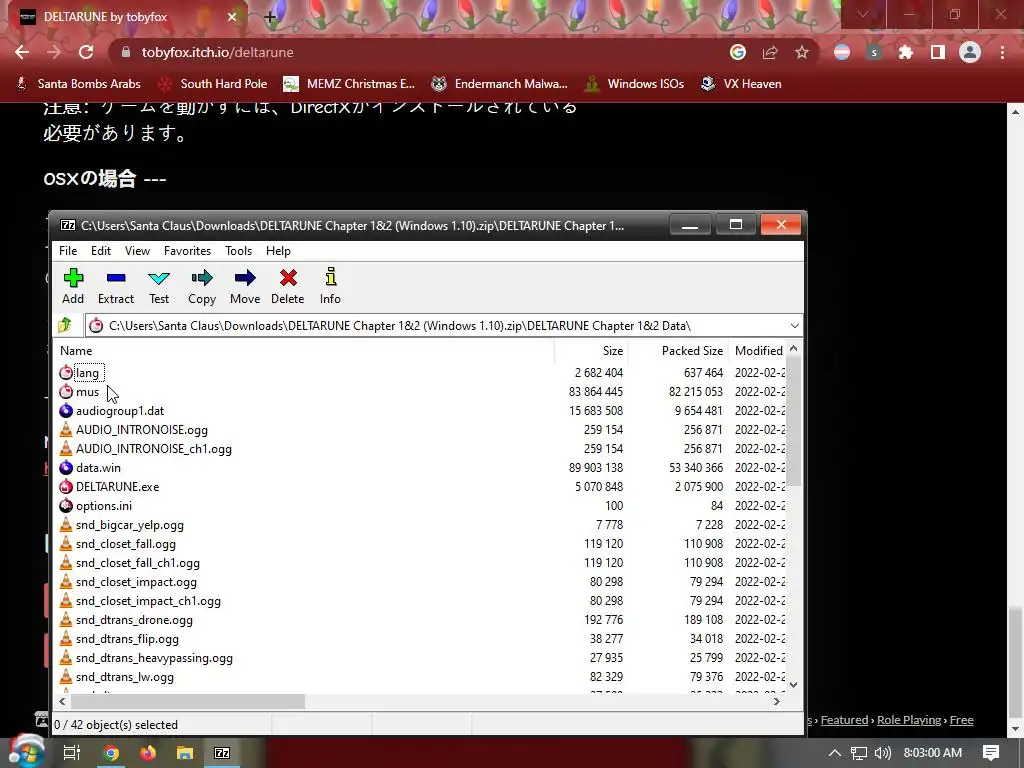Viewport: 1024px width, 768px height.
Task: Go back in Chrome
Action: (x=22, y=52)
